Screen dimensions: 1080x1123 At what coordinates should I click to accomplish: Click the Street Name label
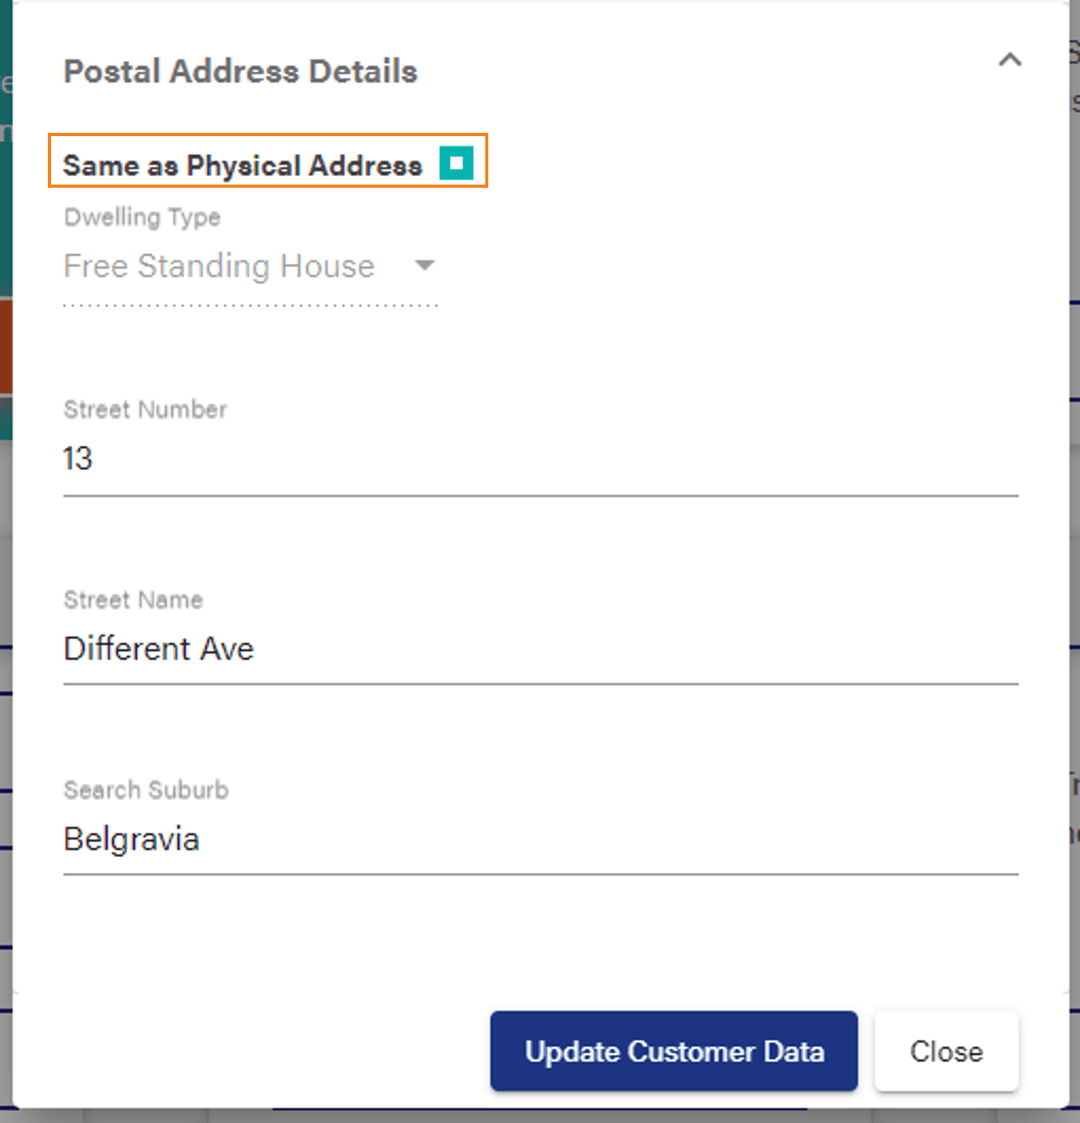133,600
